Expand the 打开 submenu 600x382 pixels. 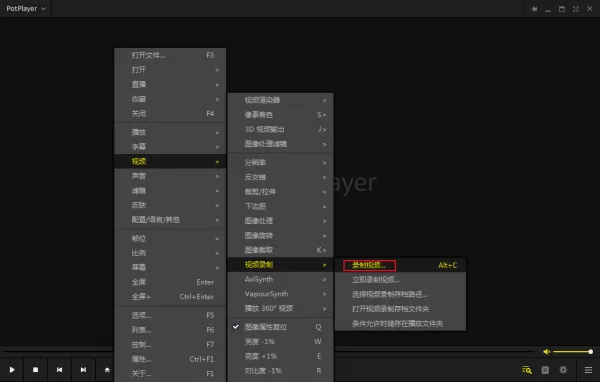coord(170,70)
